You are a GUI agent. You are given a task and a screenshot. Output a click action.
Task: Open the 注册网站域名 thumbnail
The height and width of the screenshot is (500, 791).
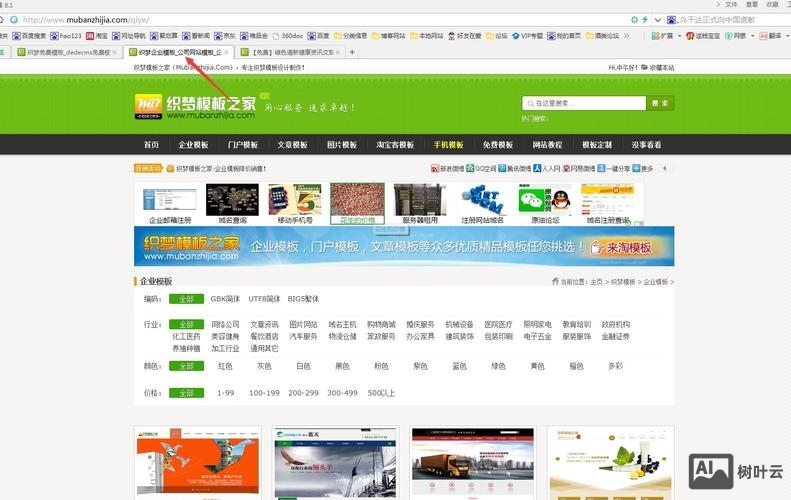[x=482, y=204]
